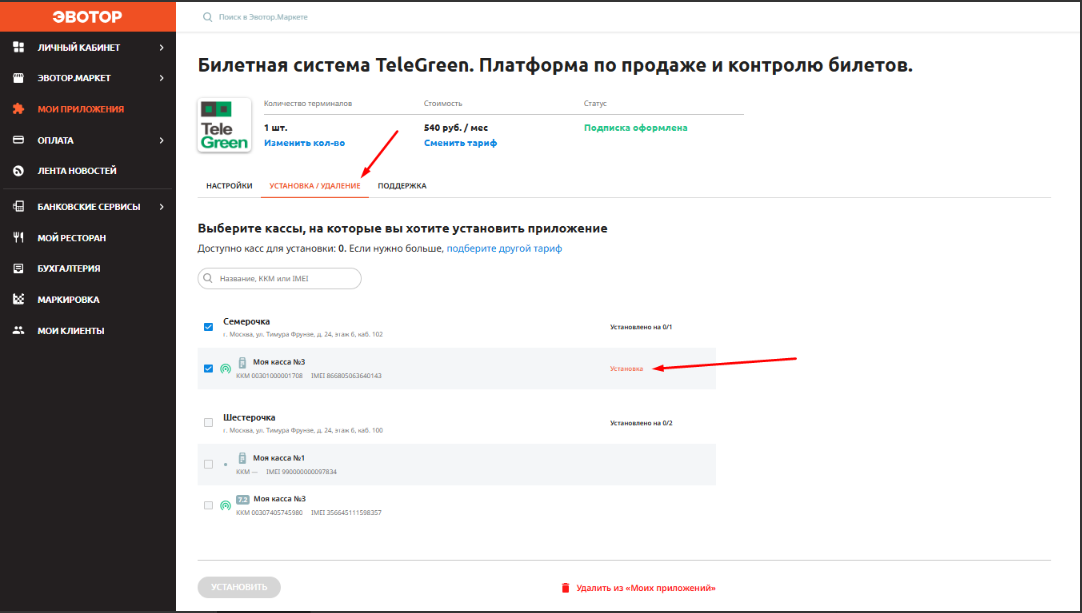The height and width of the screenshot is (613, 1082).
Task: Click the magnifier icon in top search
Action: tap(207, 17)
